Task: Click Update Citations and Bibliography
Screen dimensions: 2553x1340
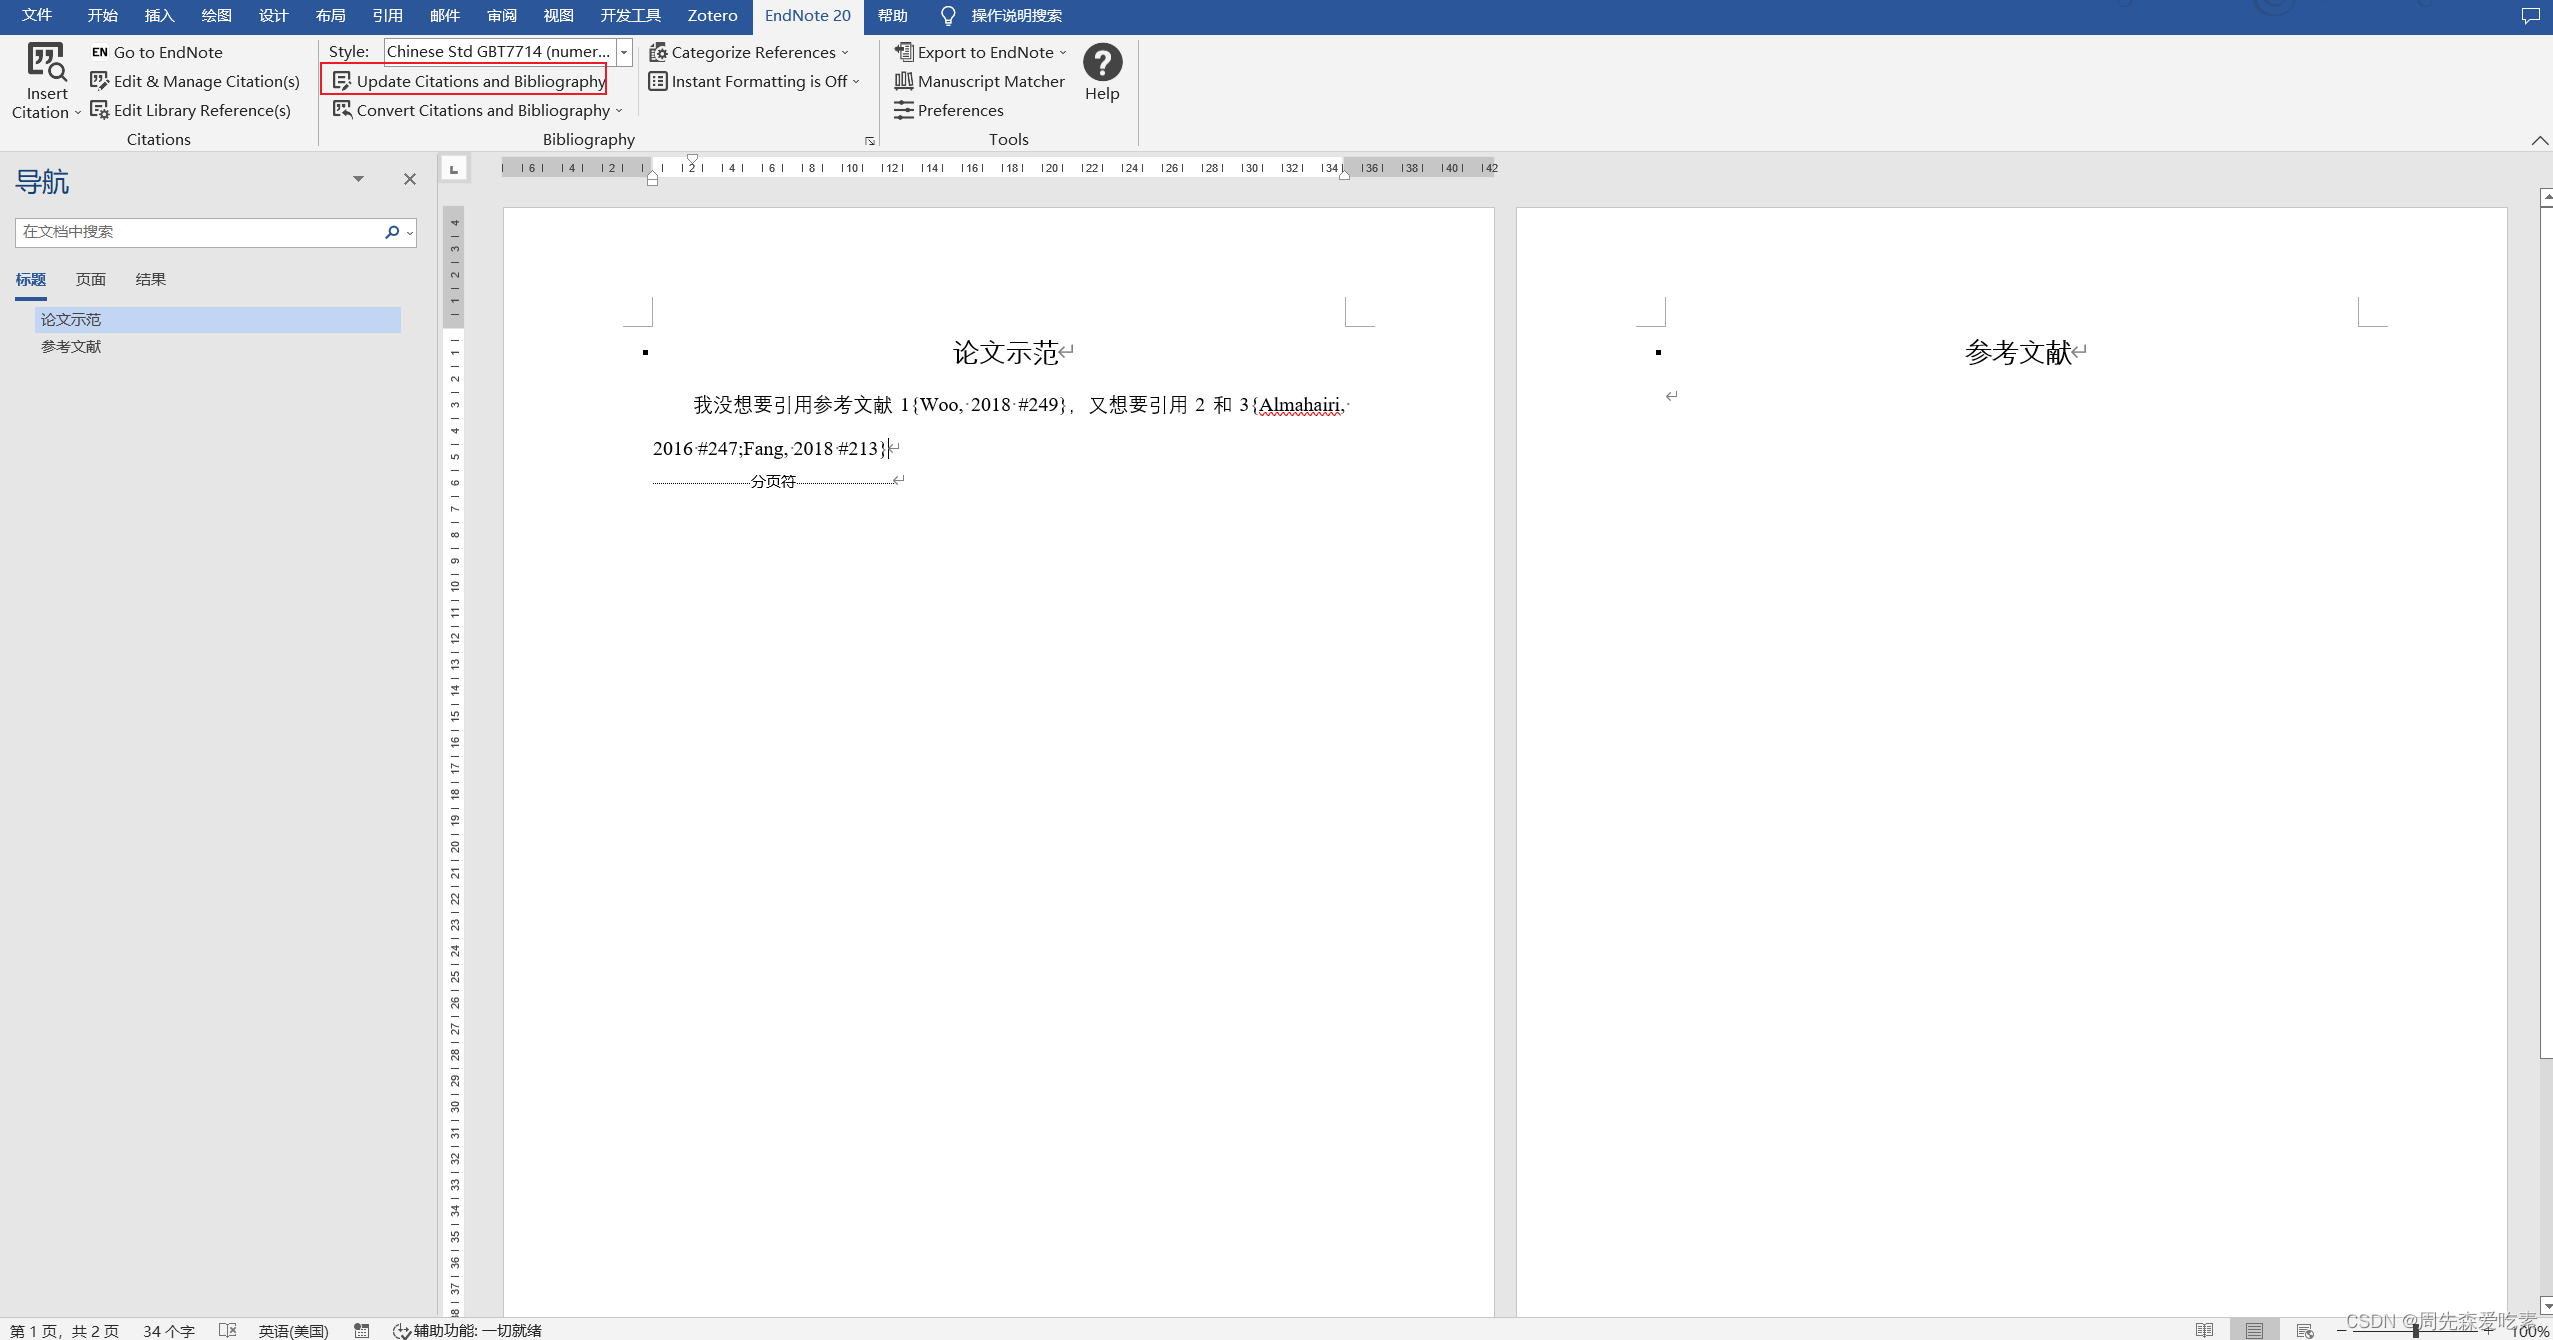Action: [480, 81]
